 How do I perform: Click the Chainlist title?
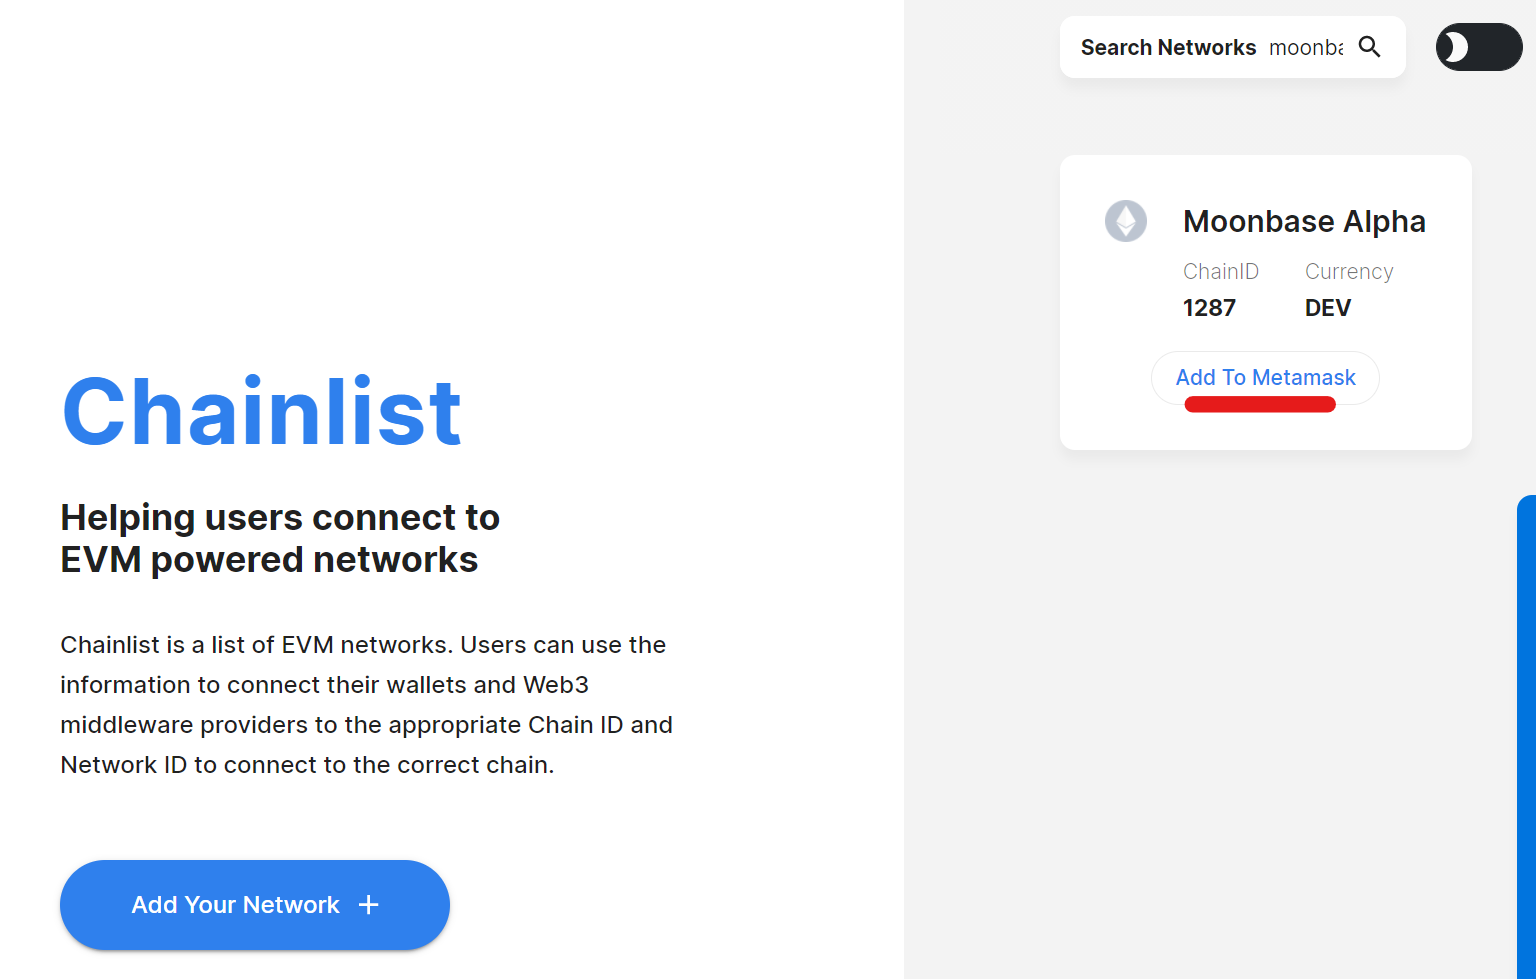coord(261,412)
